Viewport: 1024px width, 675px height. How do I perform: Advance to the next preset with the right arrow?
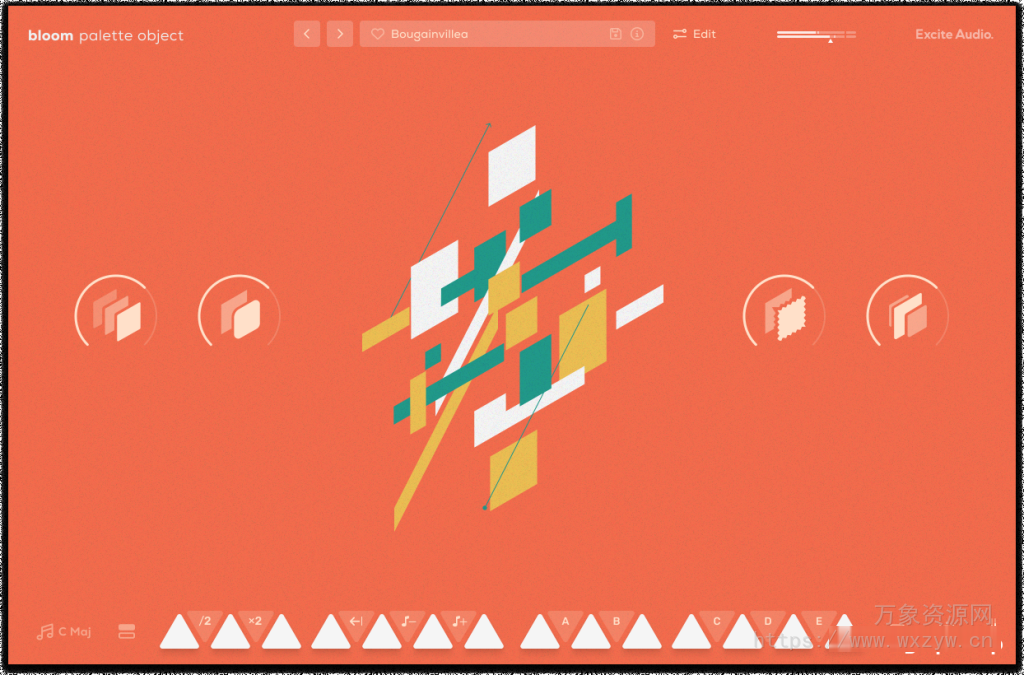tap(340, 33)
